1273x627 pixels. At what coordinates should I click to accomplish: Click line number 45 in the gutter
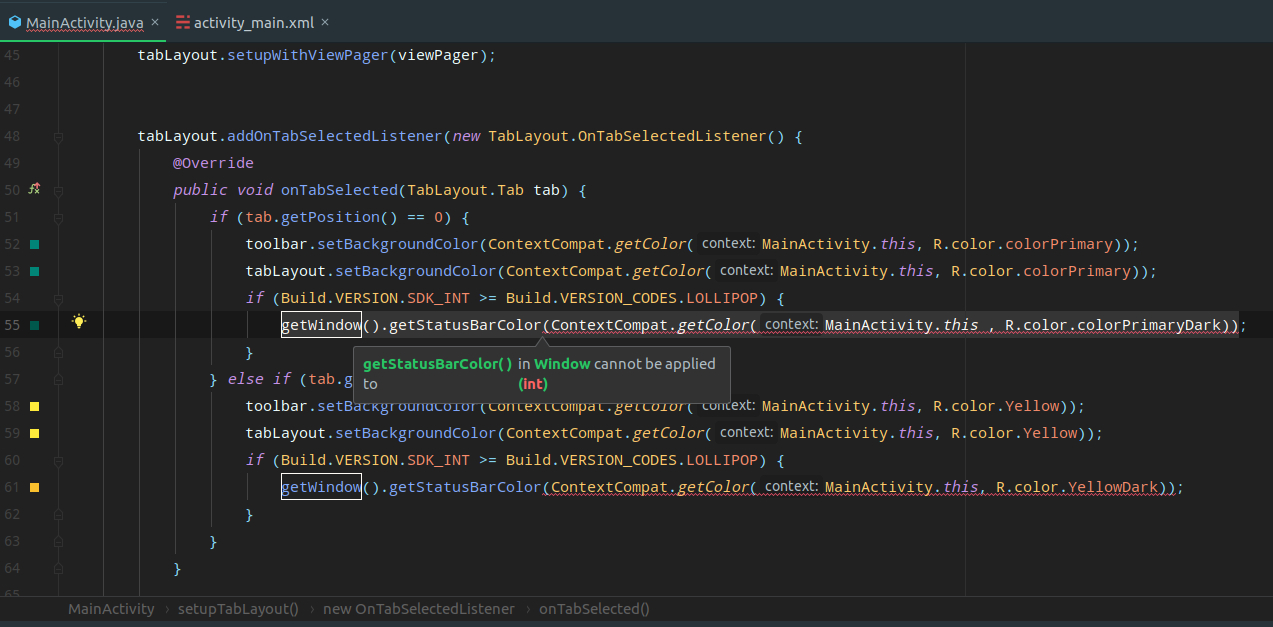pyautogui.click(x=12, y=55)
